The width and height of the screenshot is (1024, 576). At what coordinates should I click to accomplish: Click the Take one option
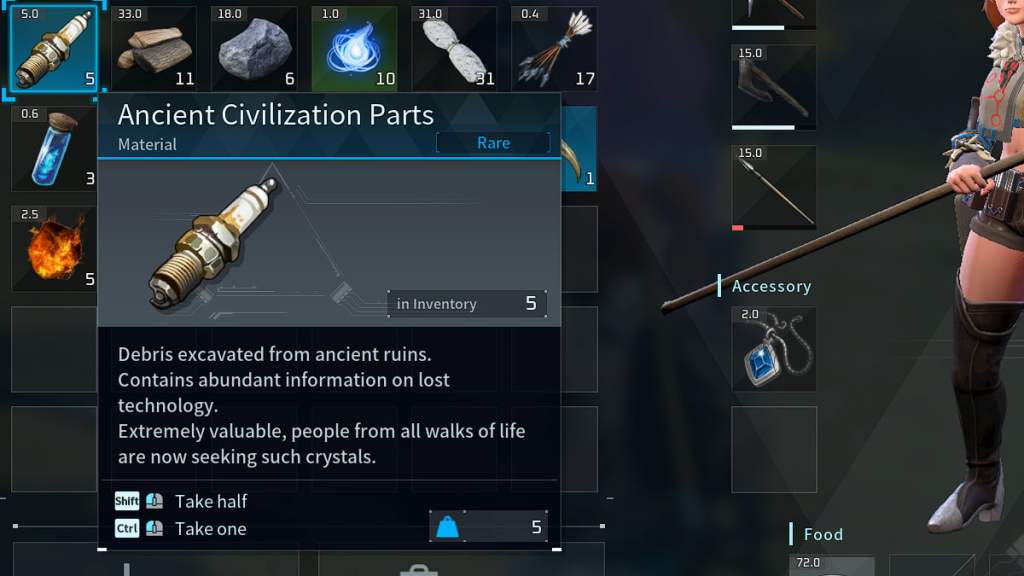tap(210, 529)
